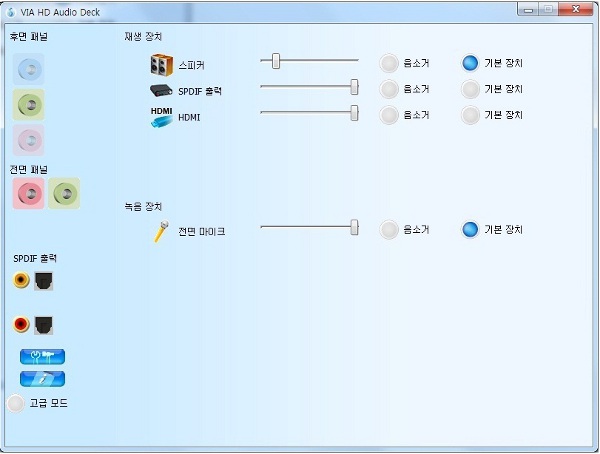Click the HDMI volume slider handle
This screenshot has width=600, height=454.
click(x=354, y=113)
